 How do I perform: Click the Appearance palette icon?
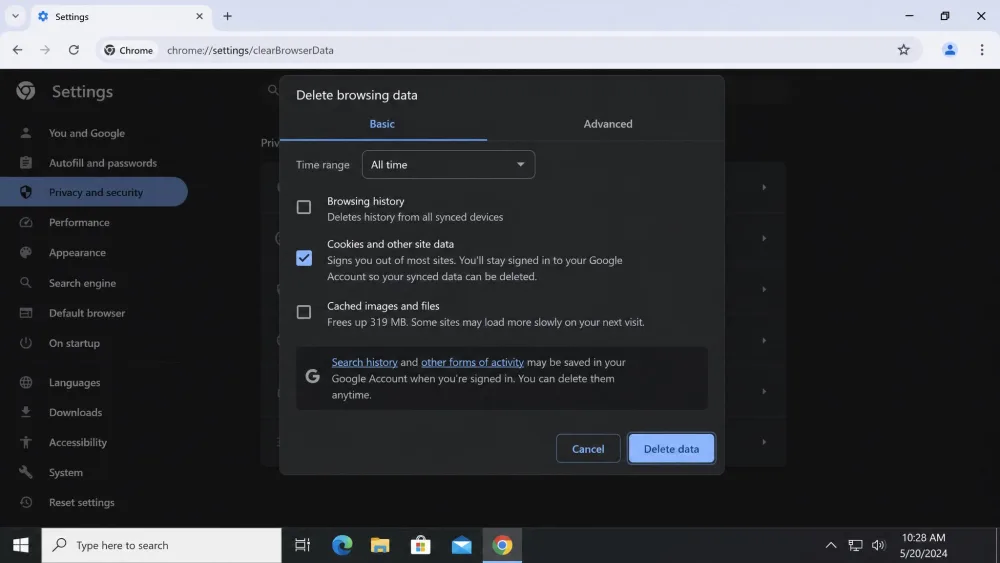(26, 252)
